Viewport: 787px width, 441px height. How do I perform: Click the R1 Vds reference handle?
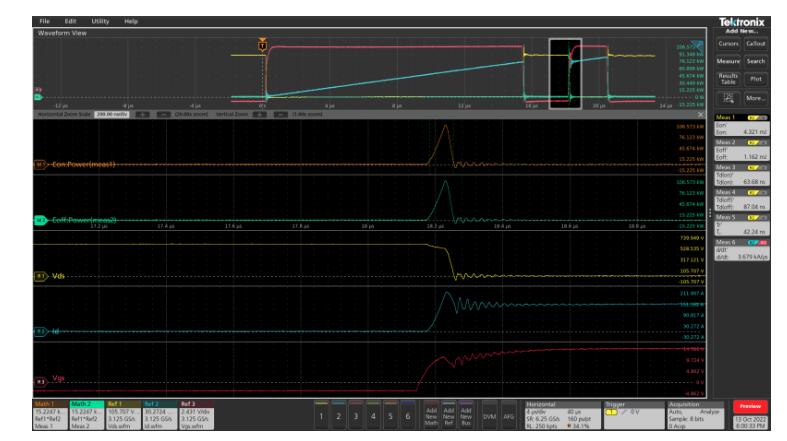pos(40,276)
